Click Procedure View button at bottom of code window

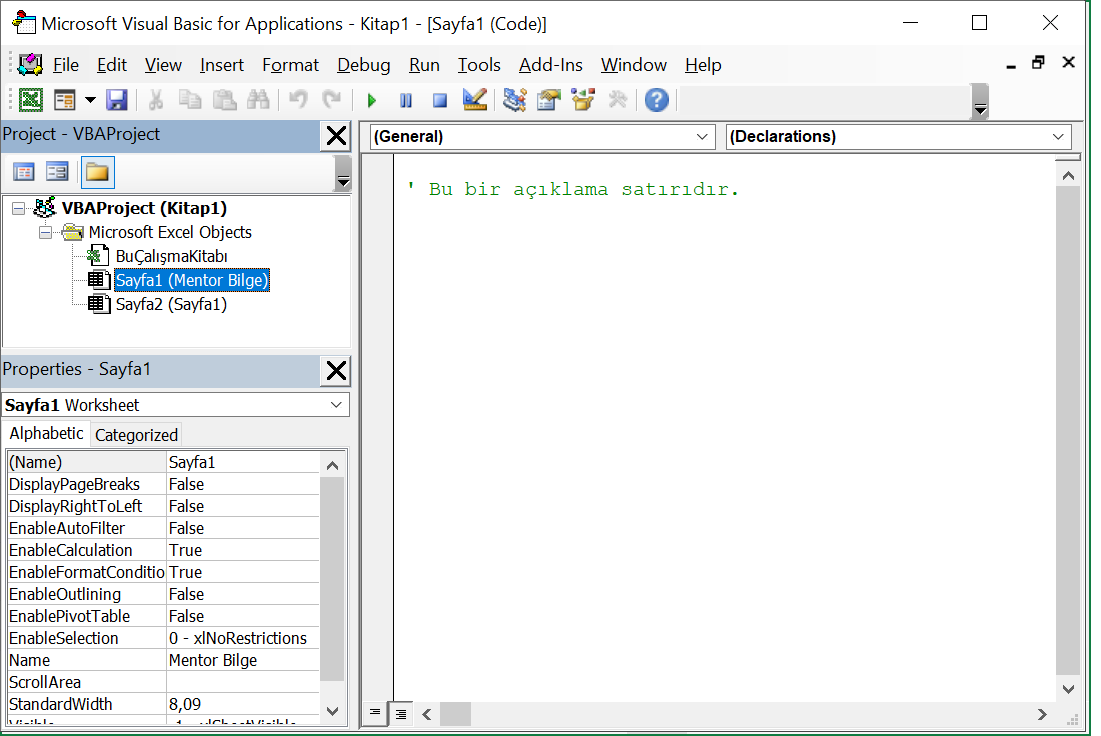375,714
